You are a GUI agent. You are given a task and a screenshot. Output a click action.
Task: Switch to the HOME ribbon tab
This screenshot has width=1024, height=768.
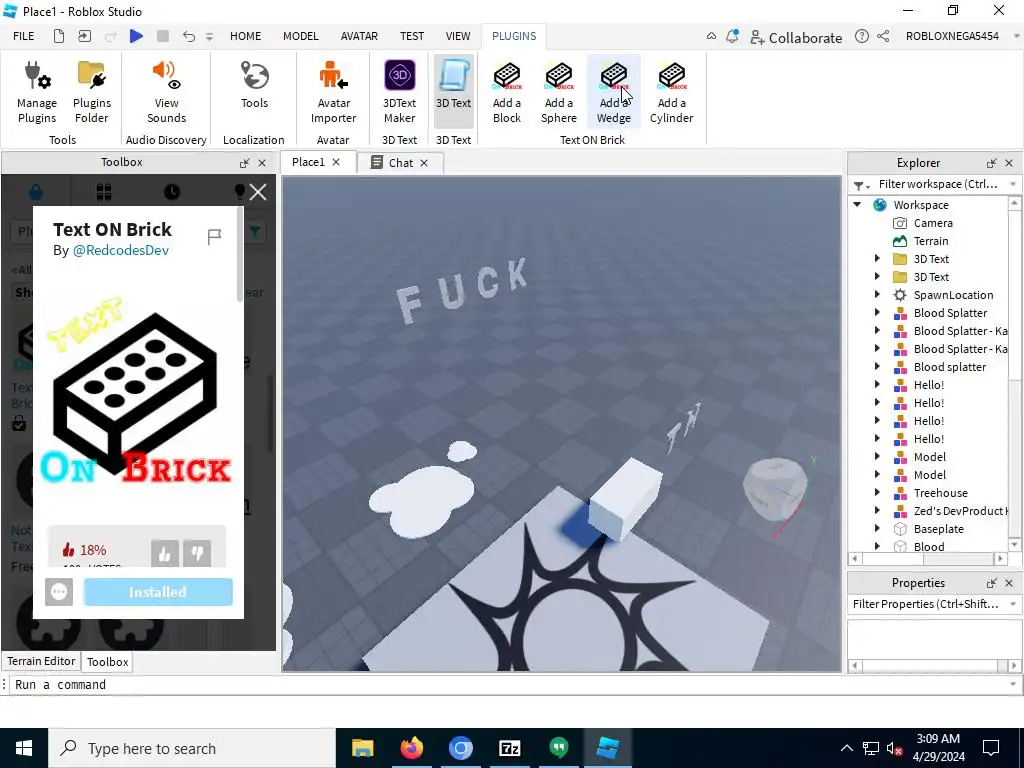tap(246, 36)
